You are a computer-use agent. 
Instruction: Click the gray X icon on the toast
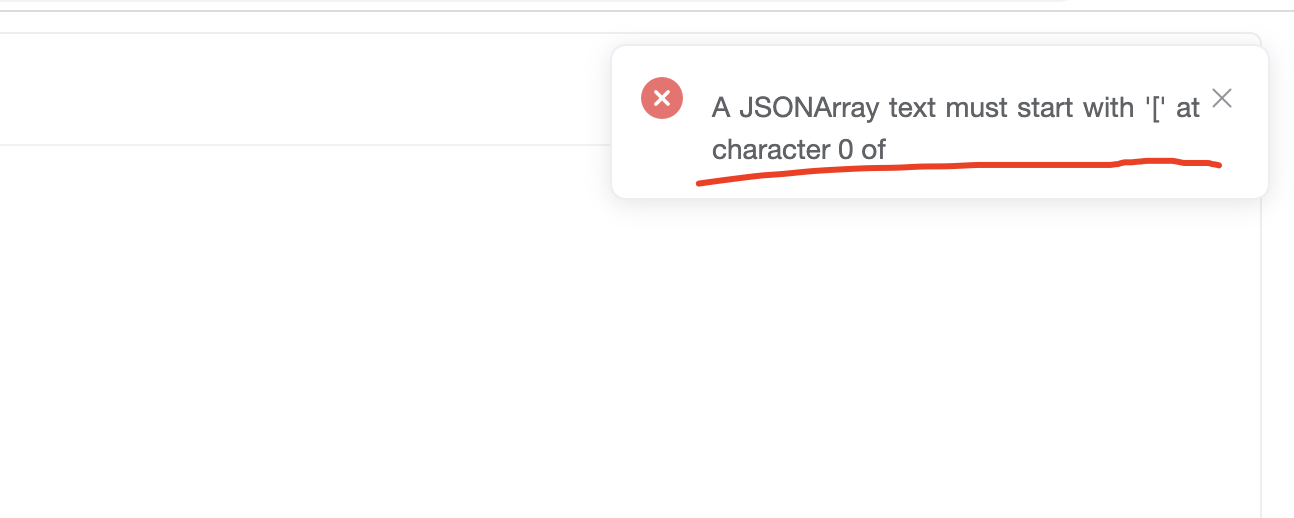tap(1221, 98)
